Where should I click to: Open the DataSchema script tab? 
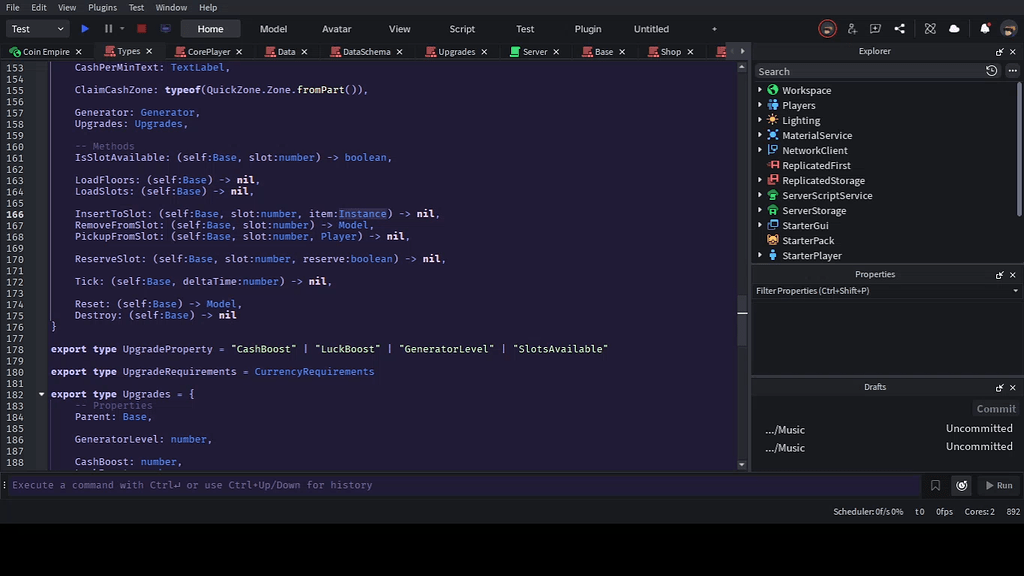366,52
